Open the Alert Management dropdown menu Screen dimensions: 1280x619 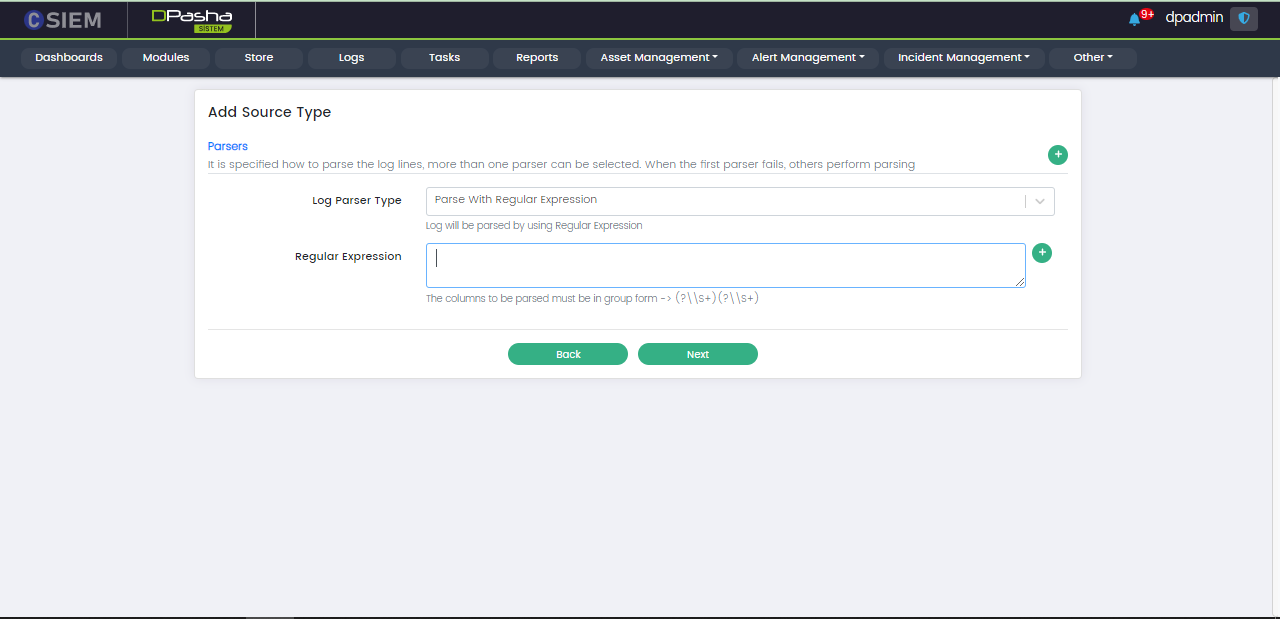(808, 58)
